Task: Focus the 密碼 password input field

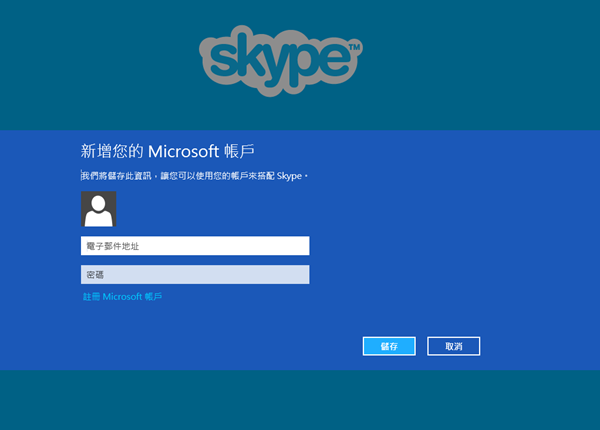Action: 195,274
